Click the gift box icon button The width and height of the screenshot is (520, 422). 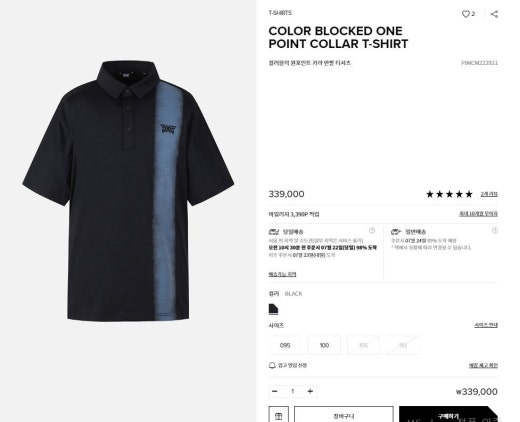(279, 415)
